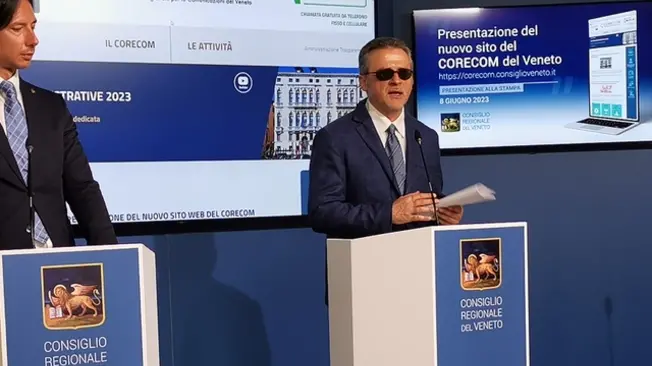Follow the Amministrazione Trasparente link
This screenshot has height=366, width=652.
coord(331,49)
